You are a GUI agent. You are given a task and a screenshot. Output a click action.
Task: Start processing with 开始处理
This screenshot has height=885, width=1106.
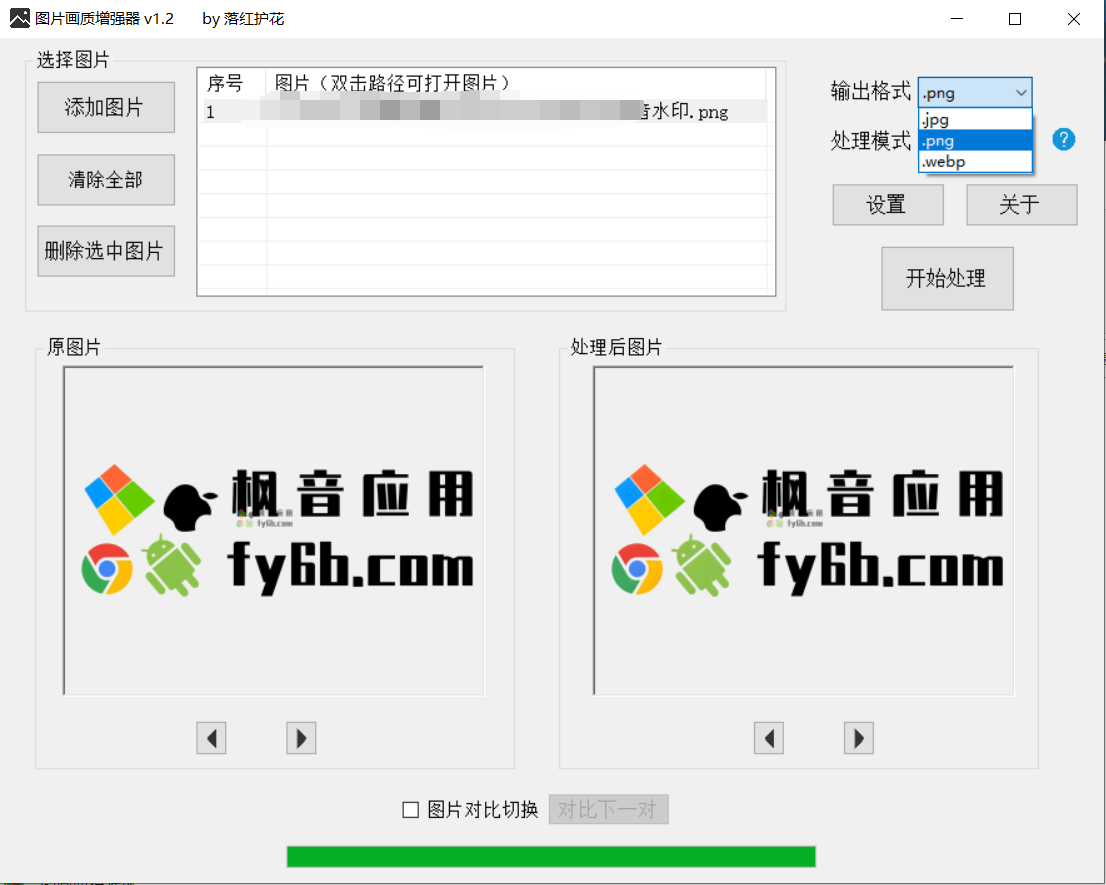[x=947, y=279]
